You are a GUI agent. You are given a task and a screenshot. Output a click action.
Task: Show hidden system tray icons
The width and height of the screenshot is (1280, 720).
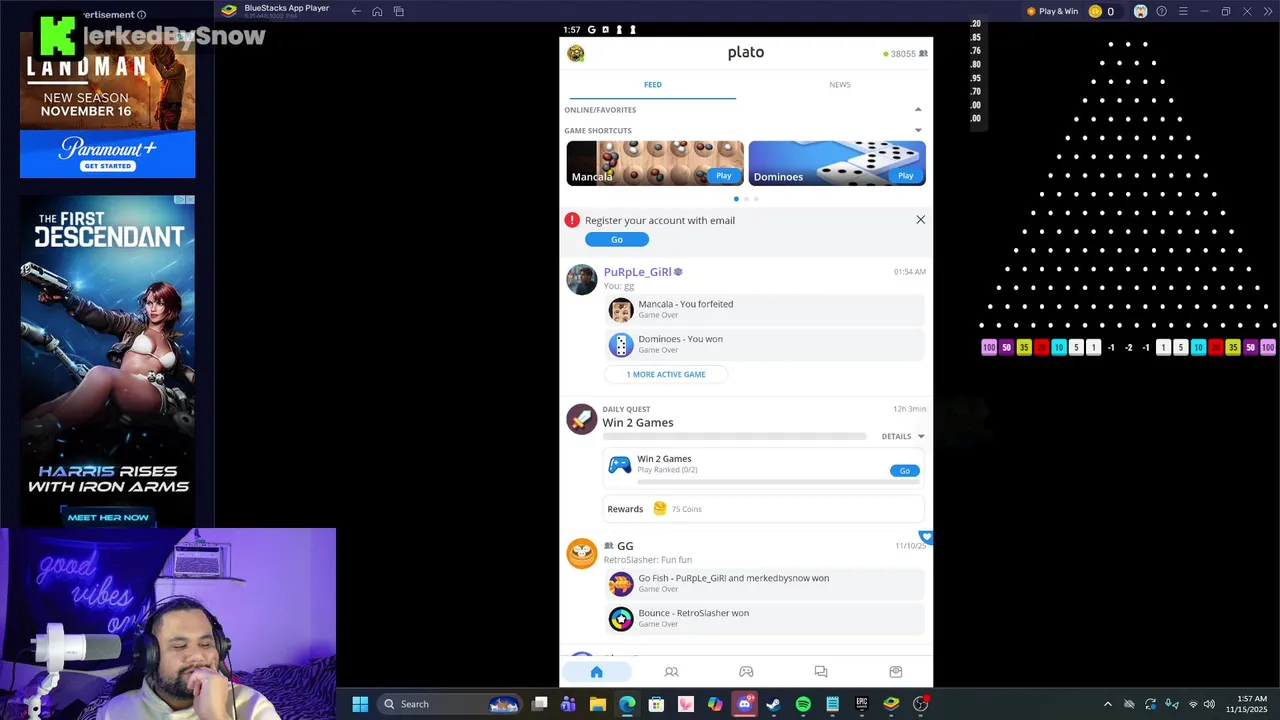tap(1107, 704)
